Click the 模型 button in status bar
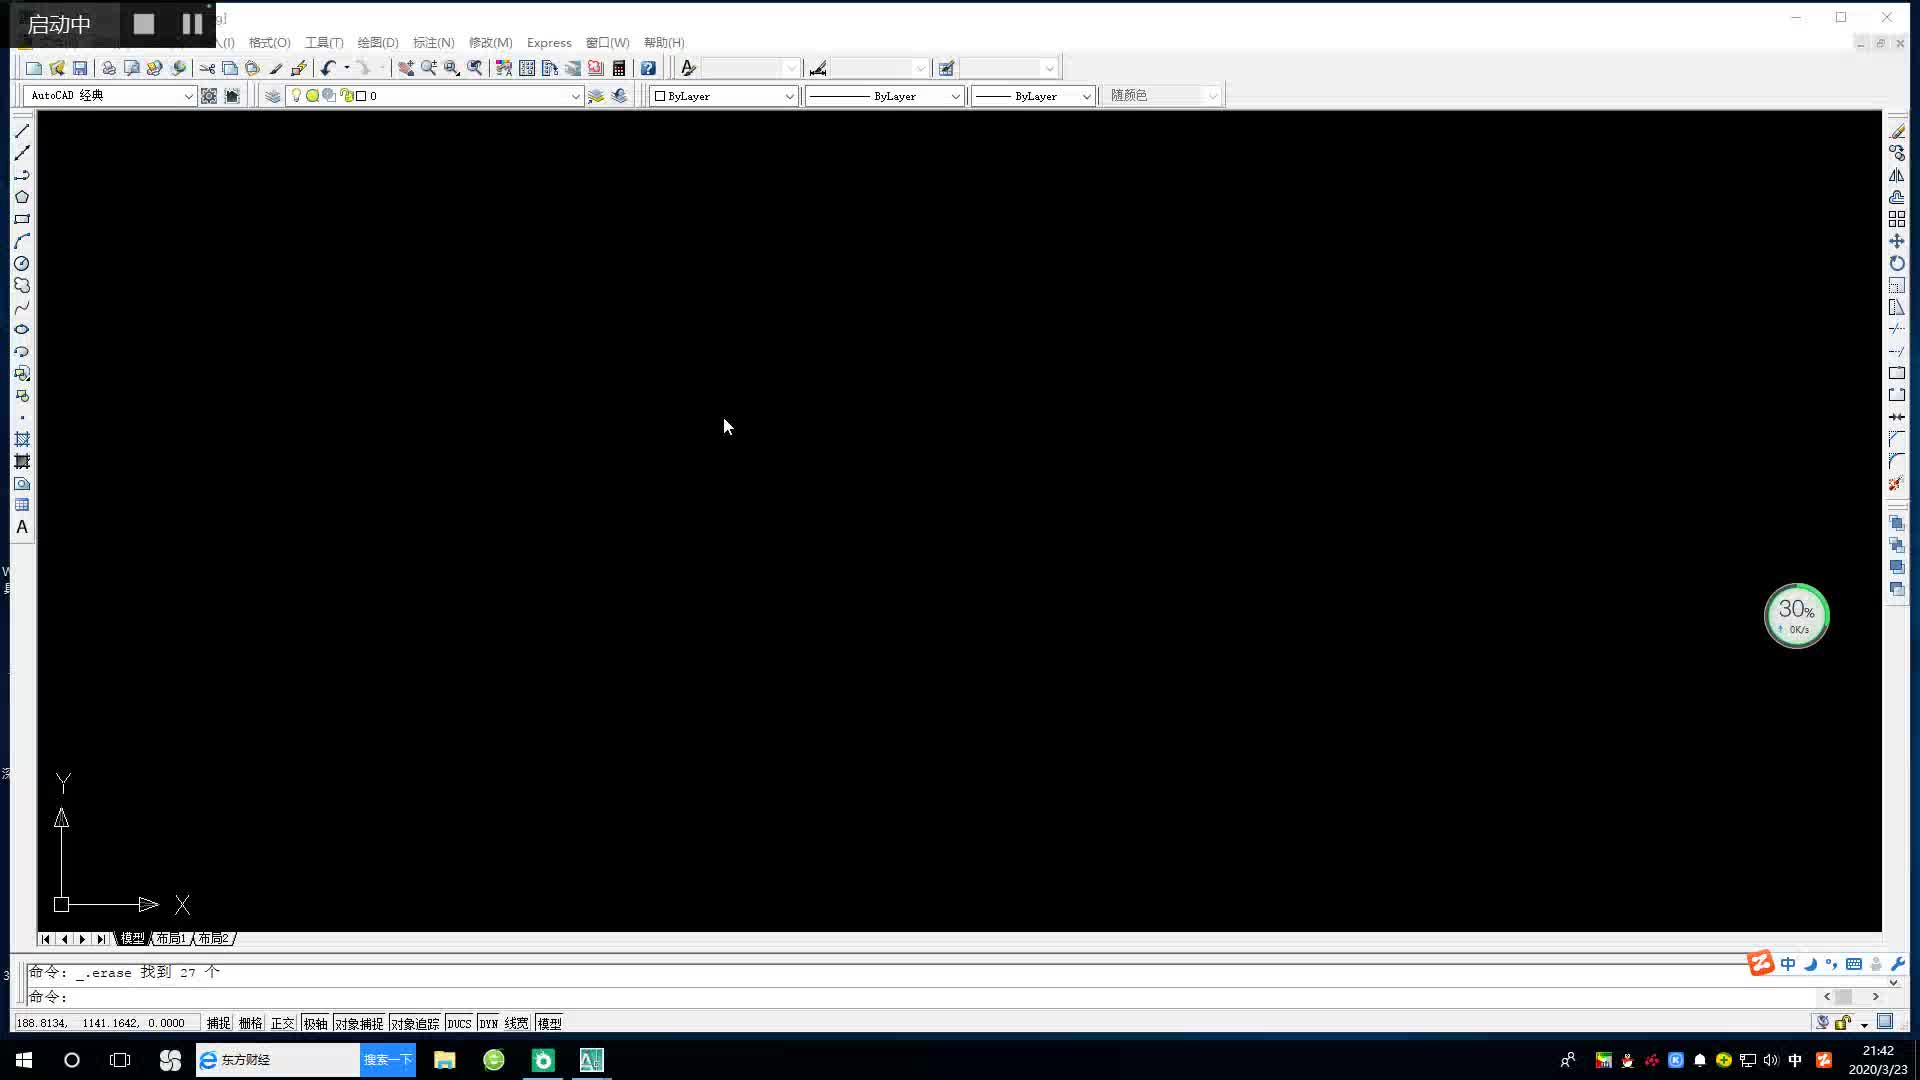 pyautogui.click(x=549, y=1023)
